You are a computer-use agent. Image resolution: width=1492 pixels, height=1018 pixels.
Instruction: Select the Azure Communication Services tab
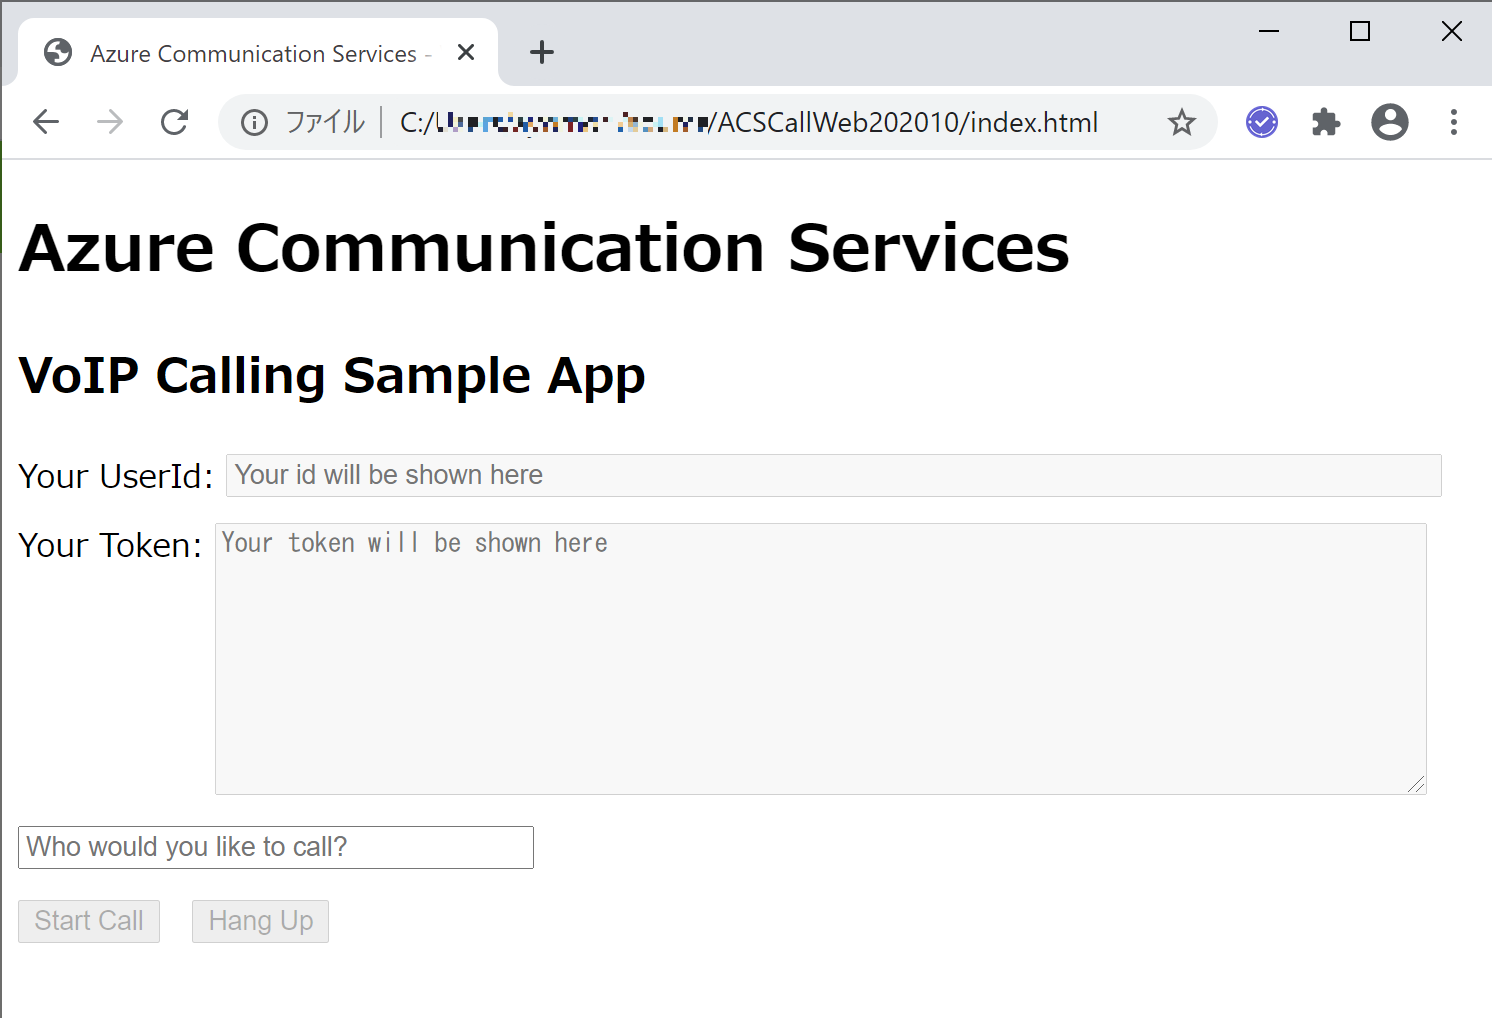(258, 53)
